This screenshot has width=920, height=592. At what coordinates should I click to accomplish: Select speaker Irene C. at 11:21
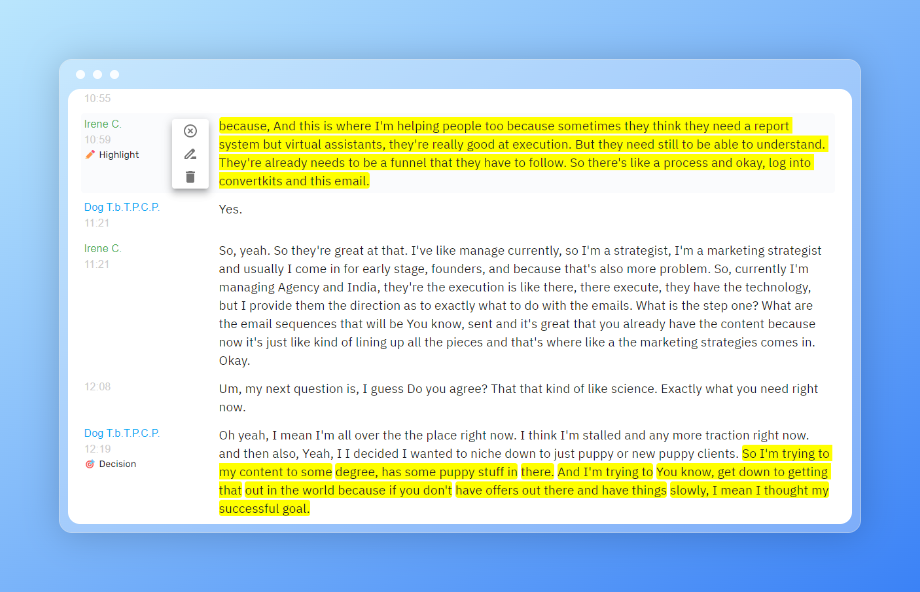click(x=103, y=249)
